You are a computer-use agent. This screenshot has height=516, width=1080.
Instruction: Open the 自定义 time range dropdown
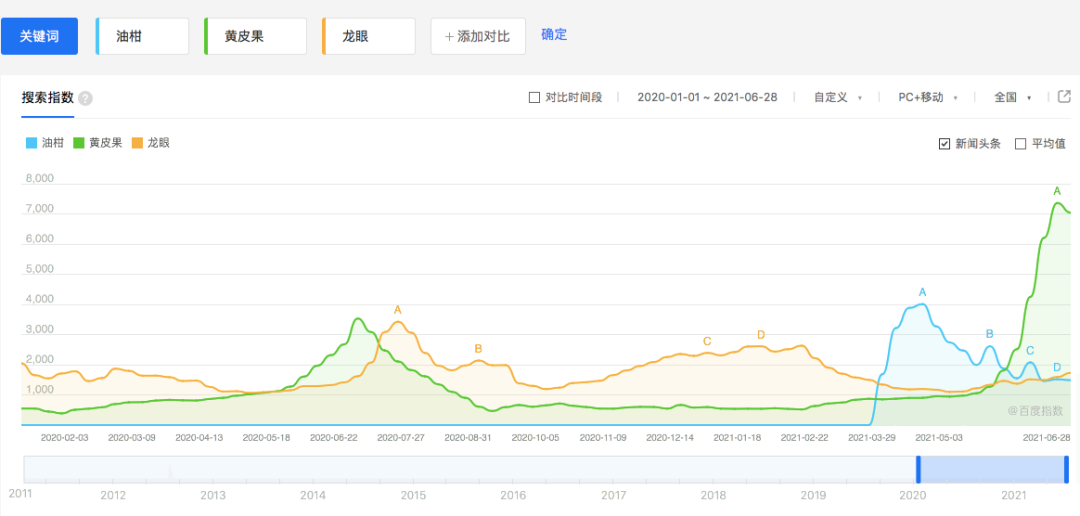[837, 97]
